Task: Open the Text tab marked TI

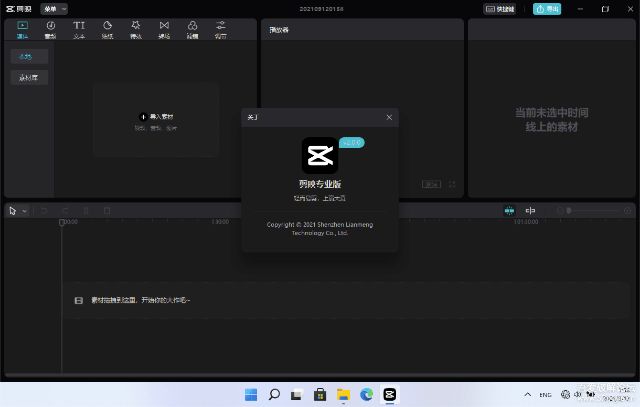Action: [x=79, y=30]
